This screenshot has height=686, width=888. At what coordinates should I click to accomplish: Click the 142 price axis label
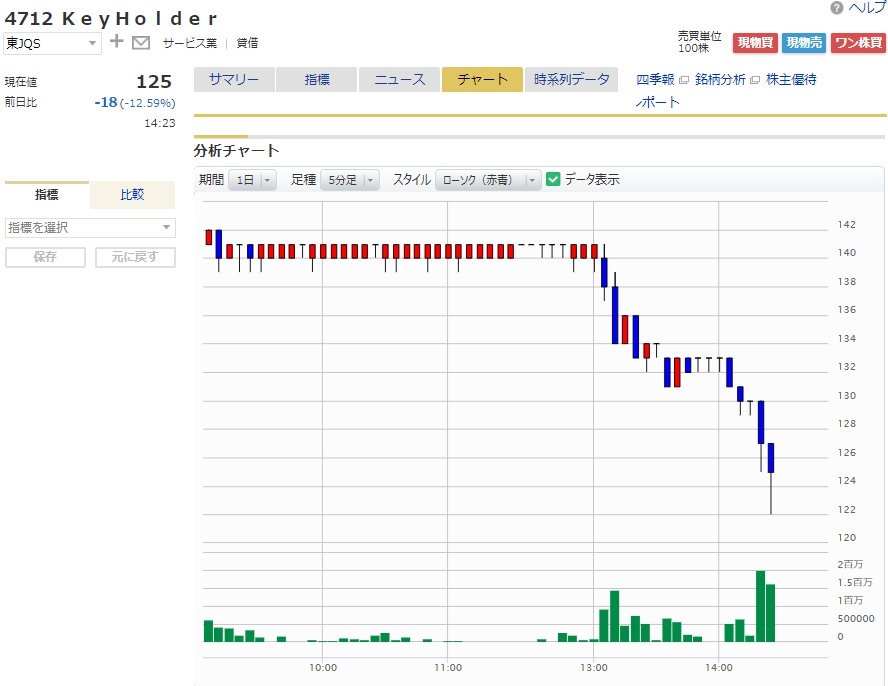tap(847, 225)
